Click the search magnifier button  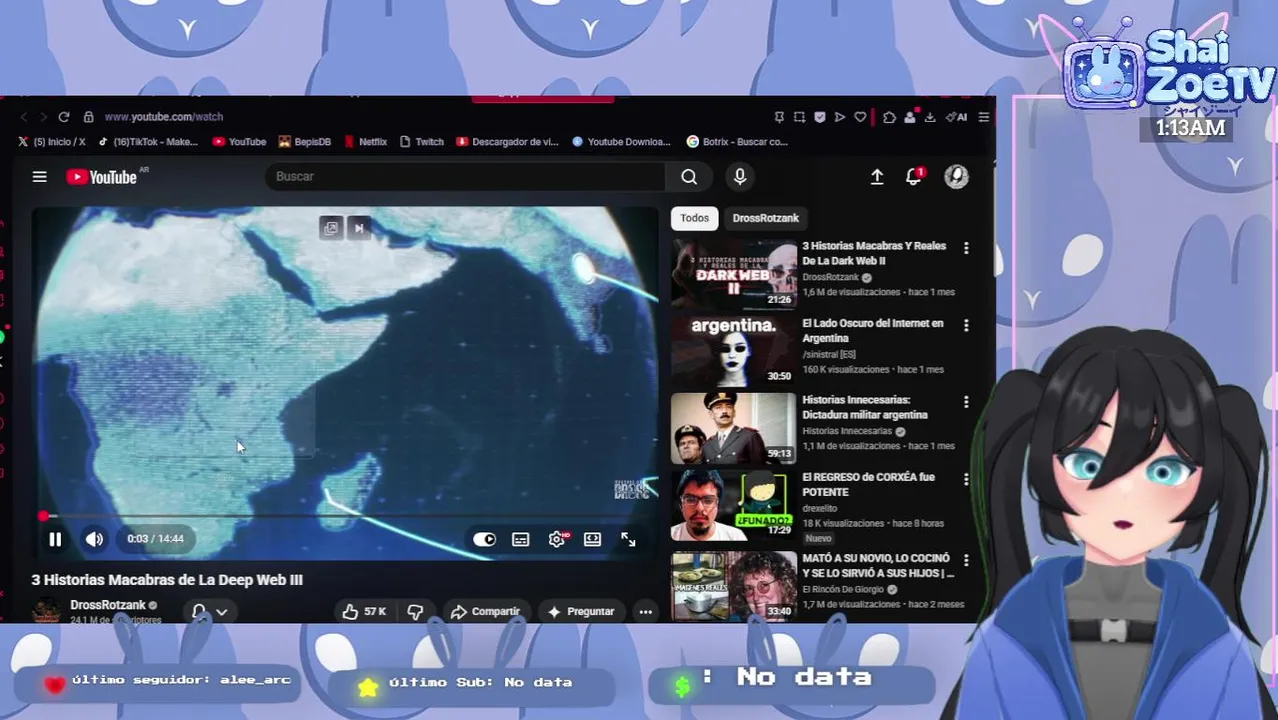(689, 177)
